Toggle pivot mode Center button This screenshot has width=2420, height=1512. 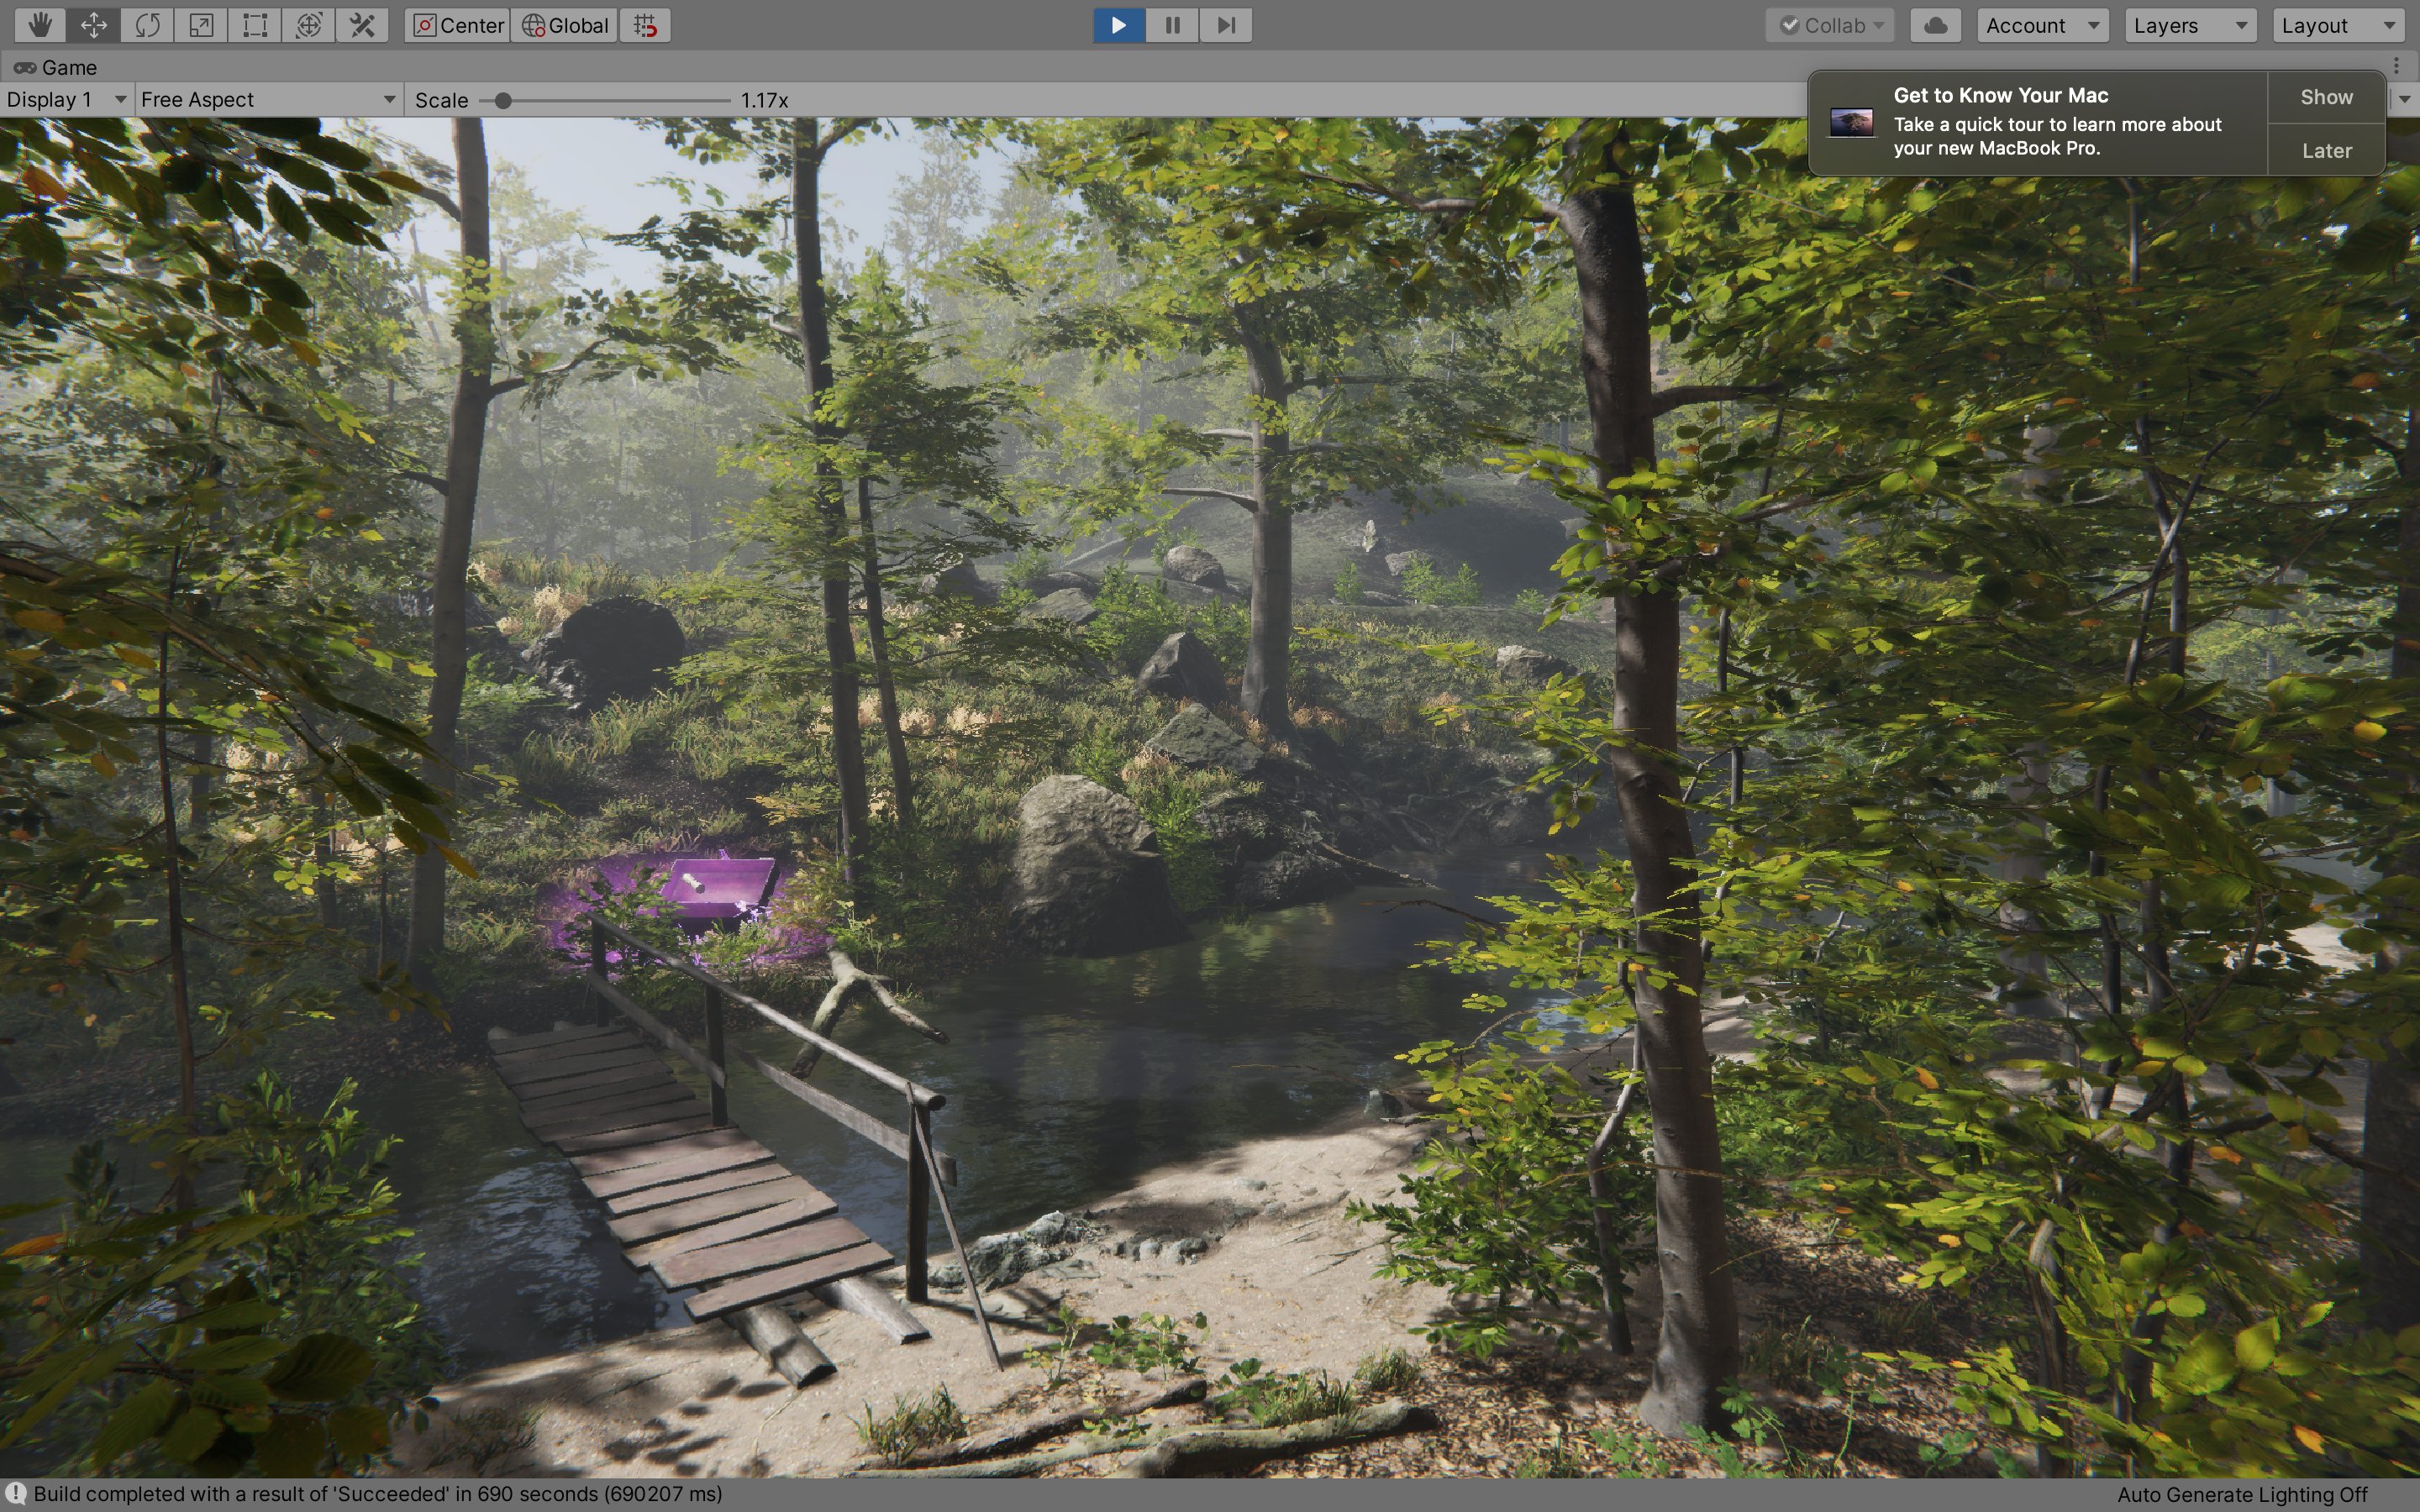[458, 25]
